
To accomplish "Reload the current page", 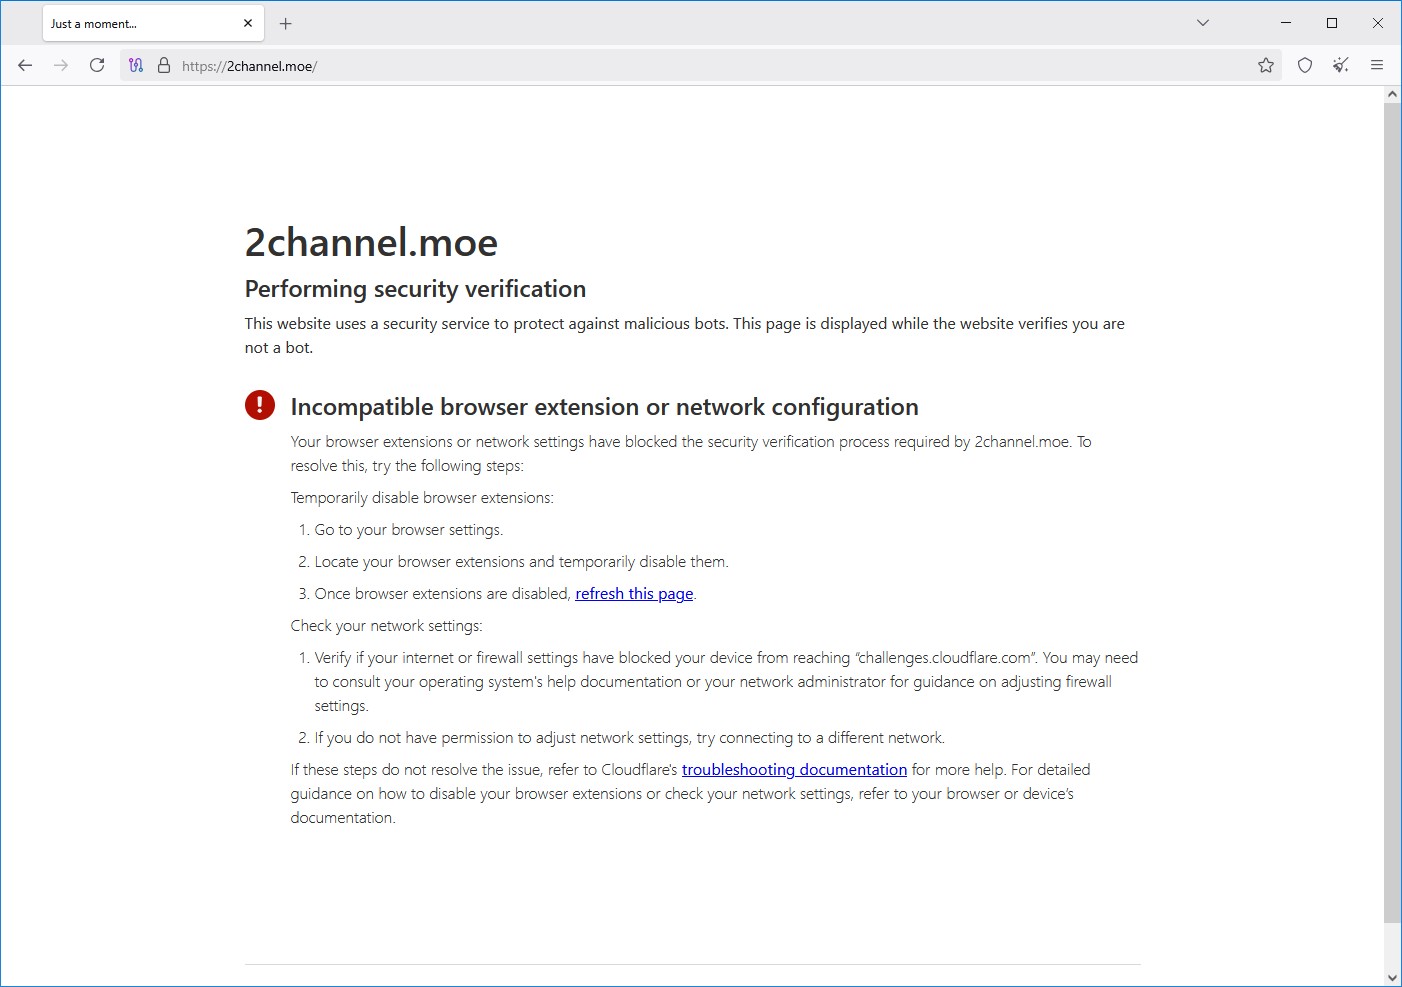I will point(97,65).
